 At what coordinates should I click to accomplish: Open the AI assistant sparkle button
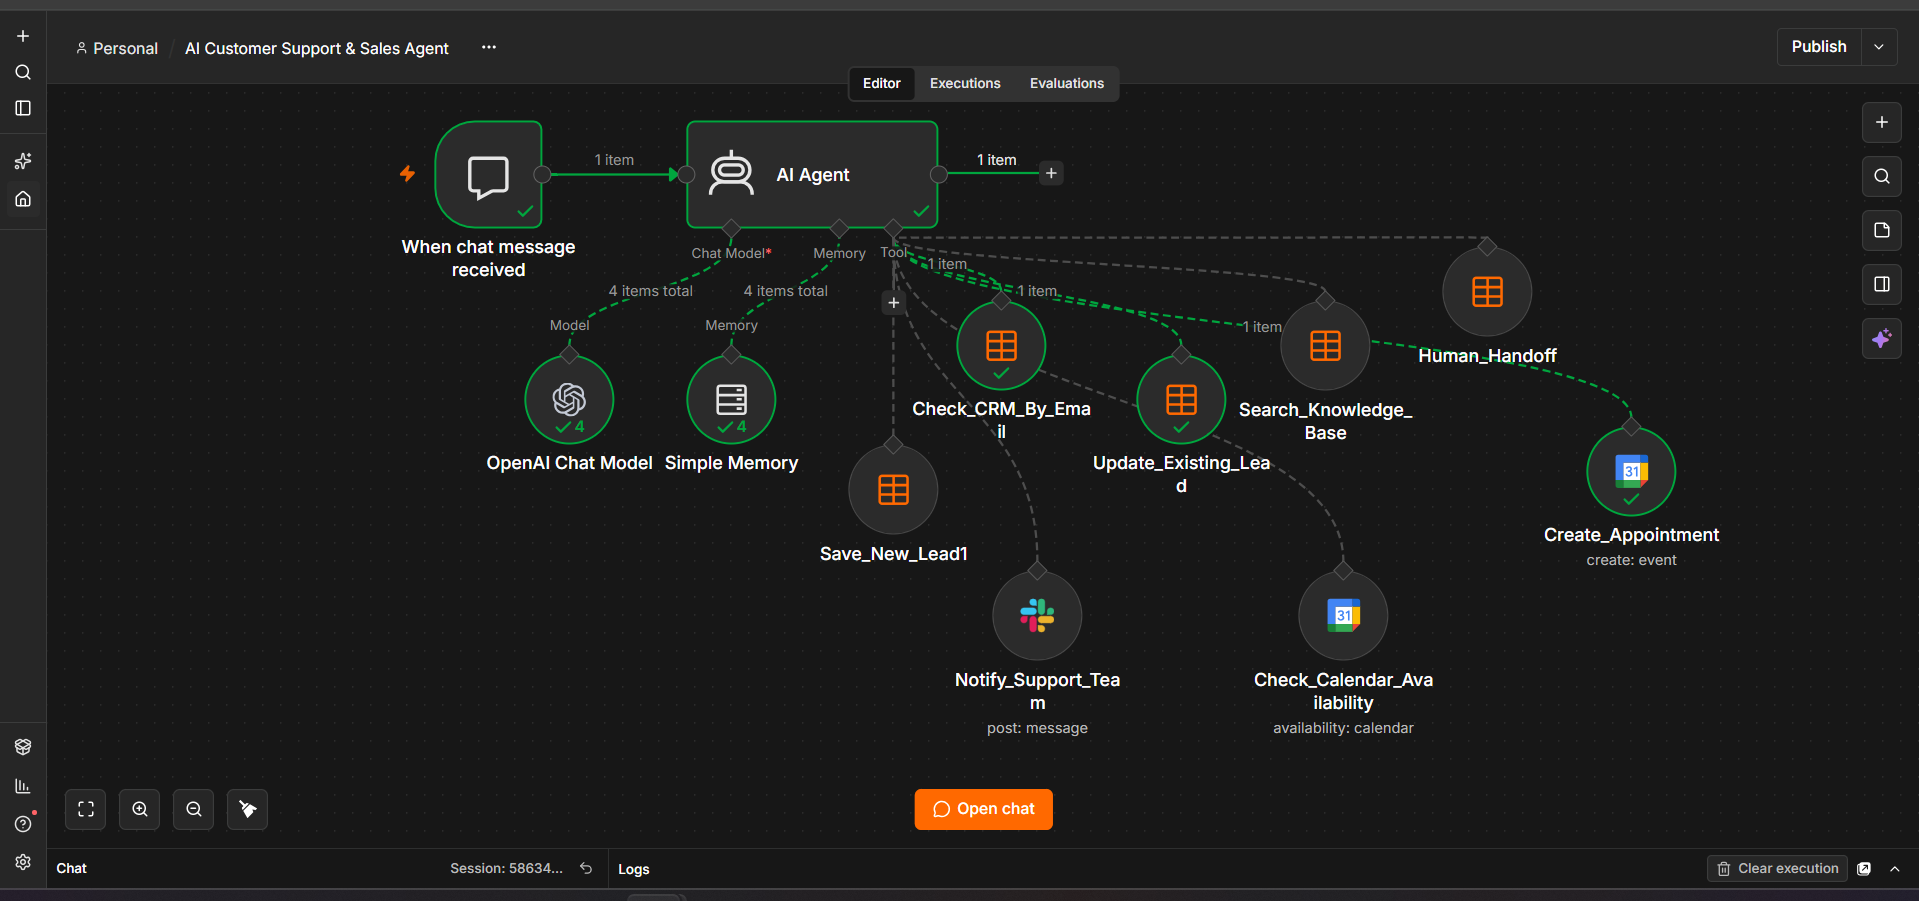coord(1881,338)
